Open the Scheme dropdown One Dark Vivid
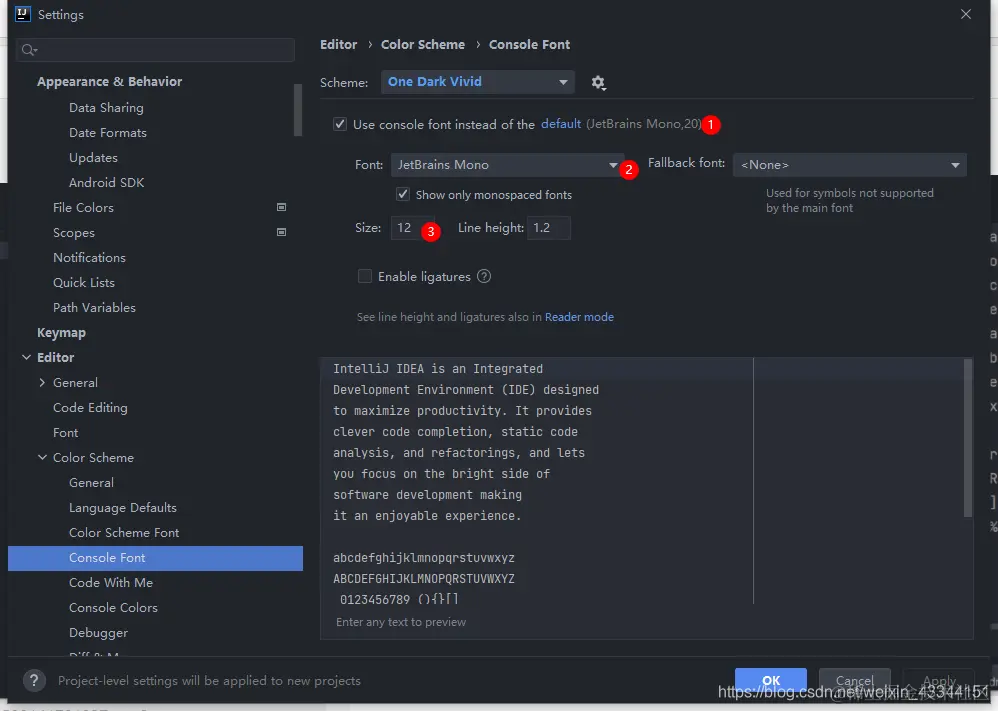998x711 pixels. coord(477,82)
